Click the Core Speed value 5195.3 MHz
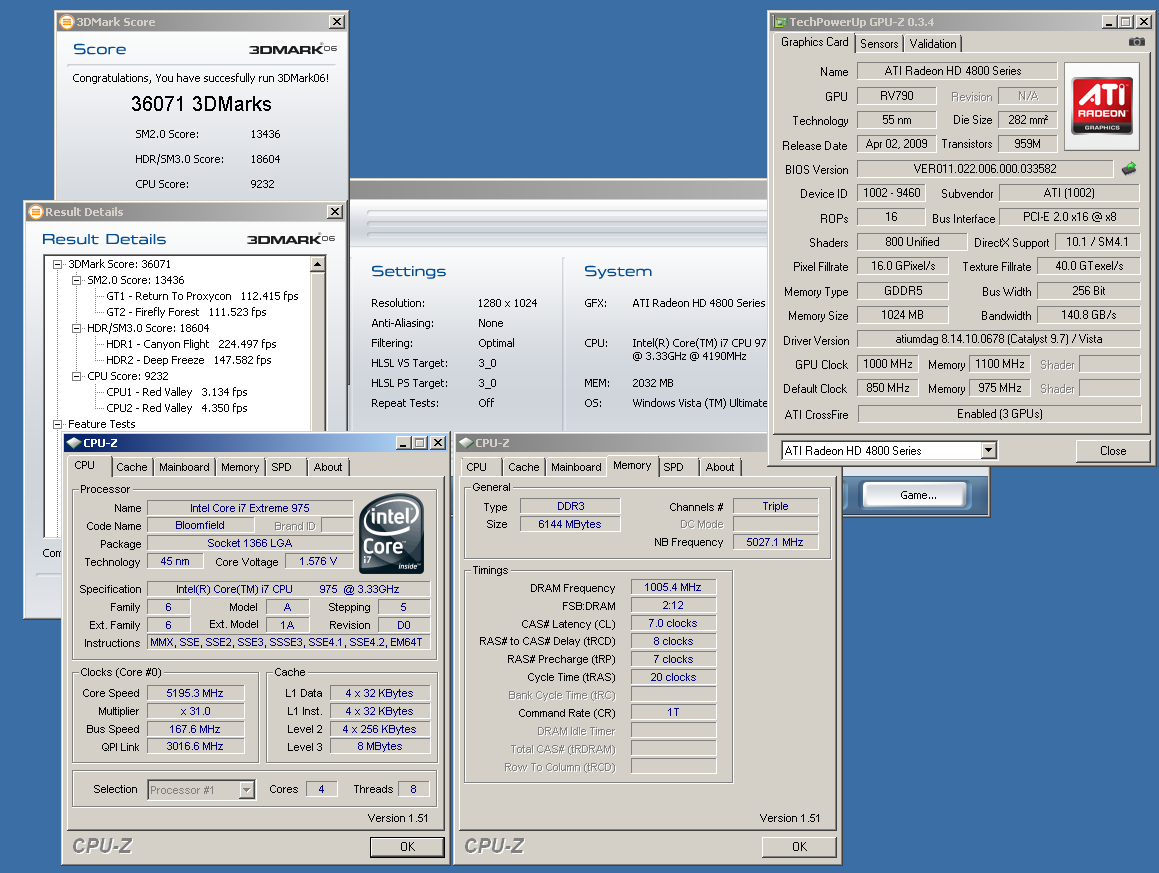 click(x=195, y=693)
